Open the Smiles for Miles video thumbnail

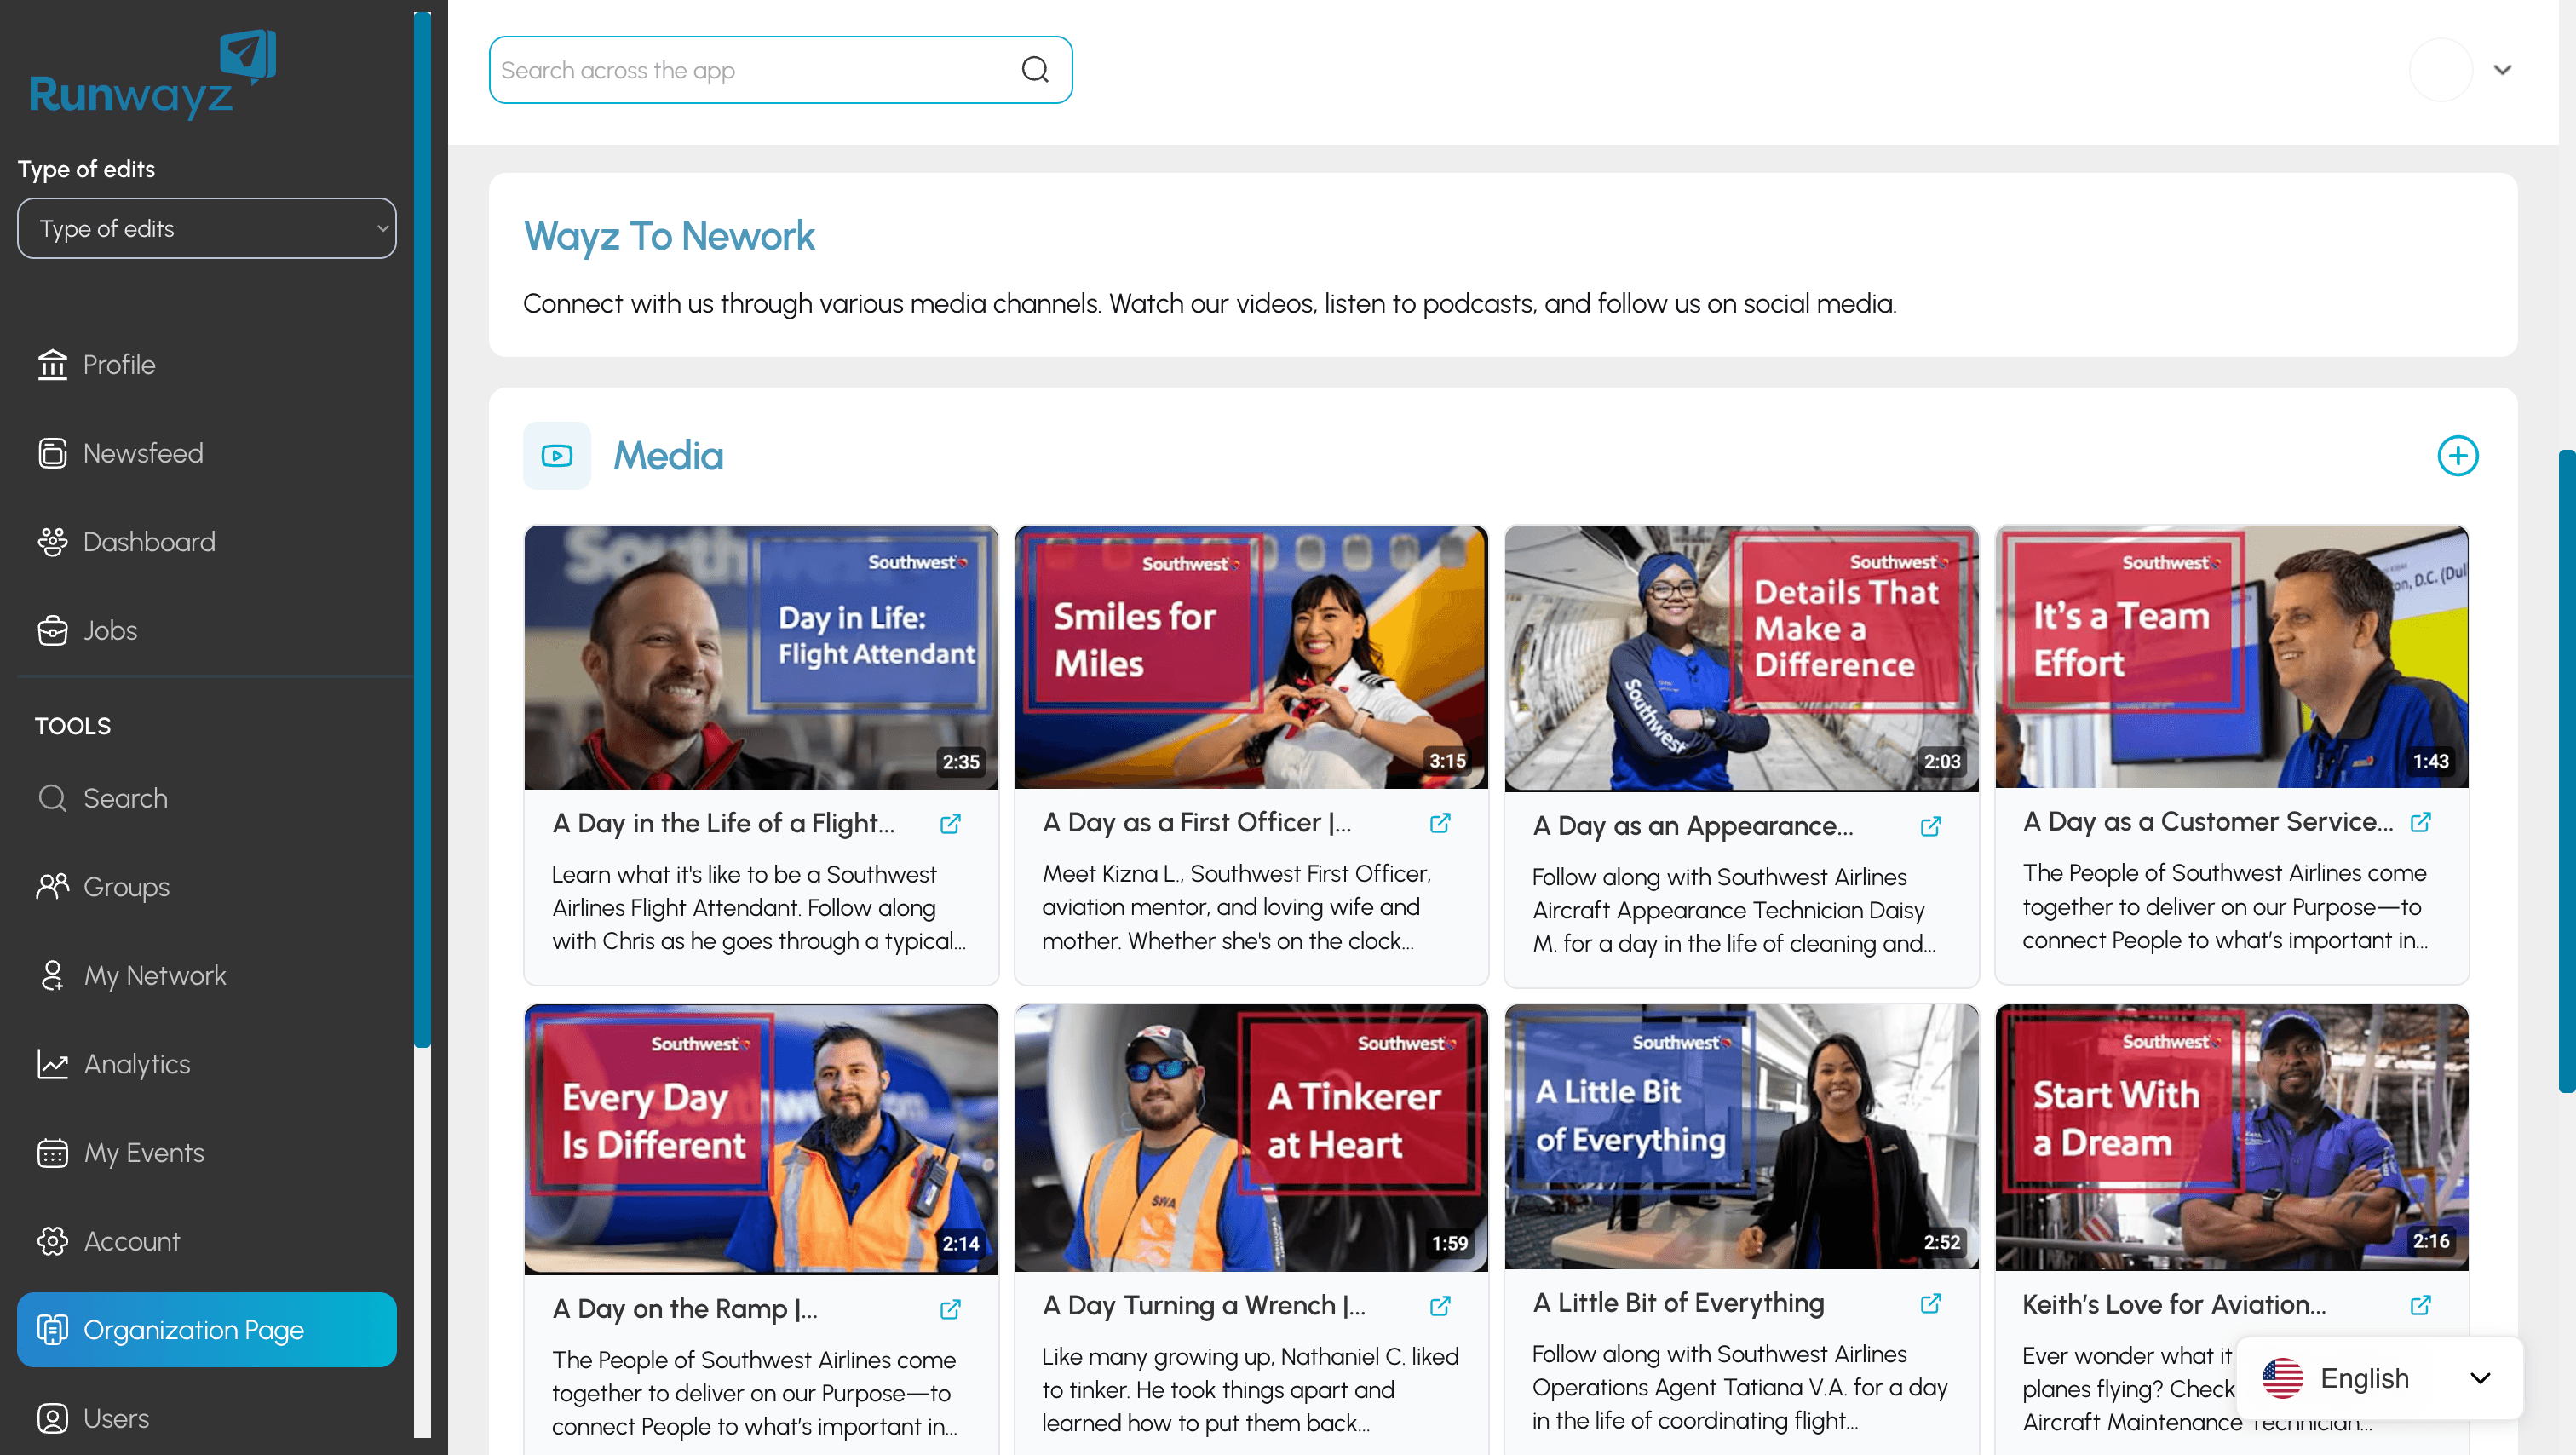click(1251, 658)
